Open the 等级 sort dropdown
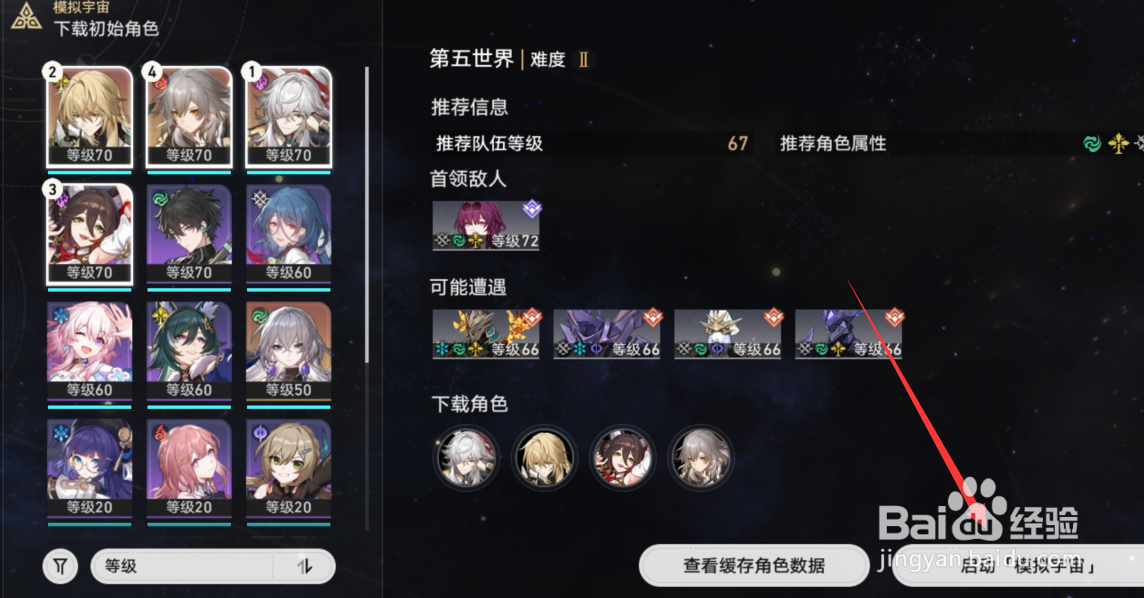 pyautogui.click(x=212, y=566)
